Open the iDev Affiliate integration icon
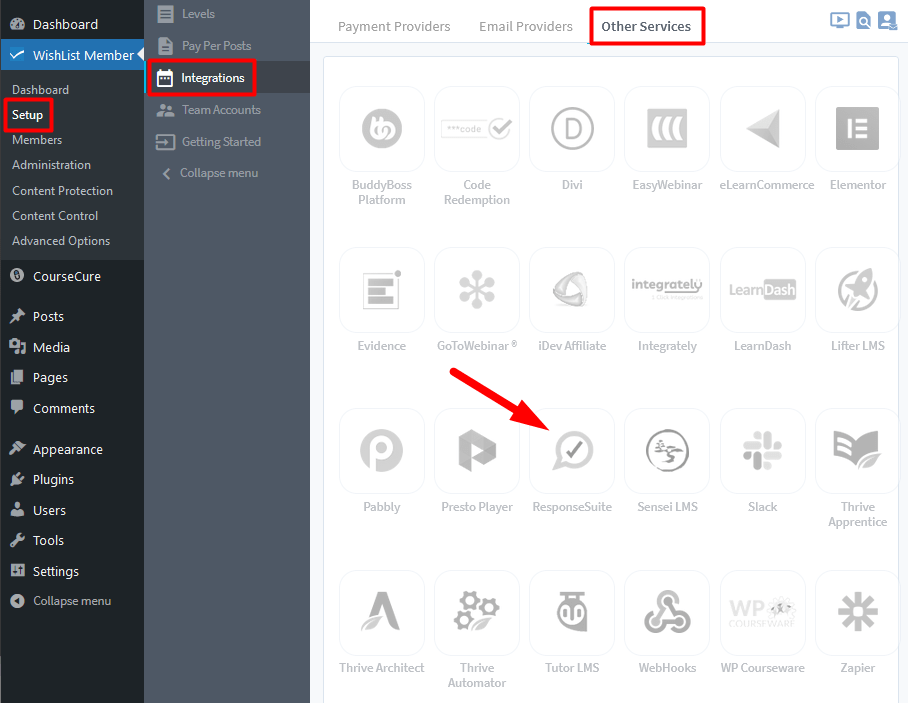The image size is (908, 703). 572,290
